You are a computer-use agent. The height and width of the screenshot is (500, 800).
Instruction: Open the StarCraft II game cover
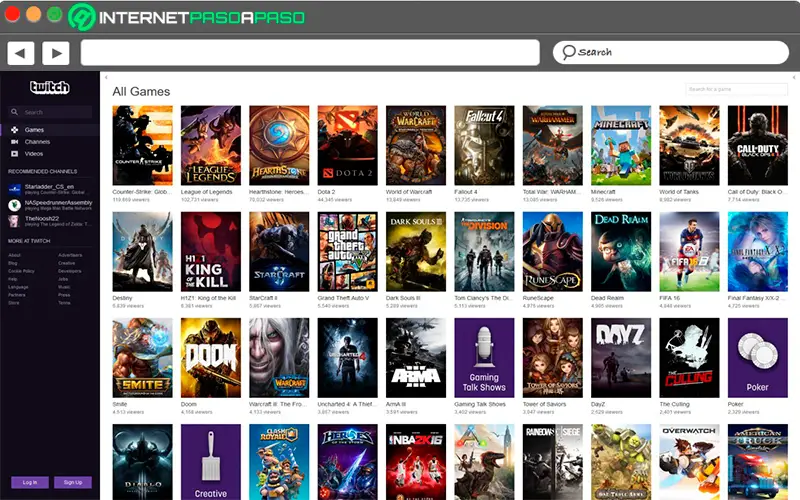pyautogui.click(x=279, y=252)
